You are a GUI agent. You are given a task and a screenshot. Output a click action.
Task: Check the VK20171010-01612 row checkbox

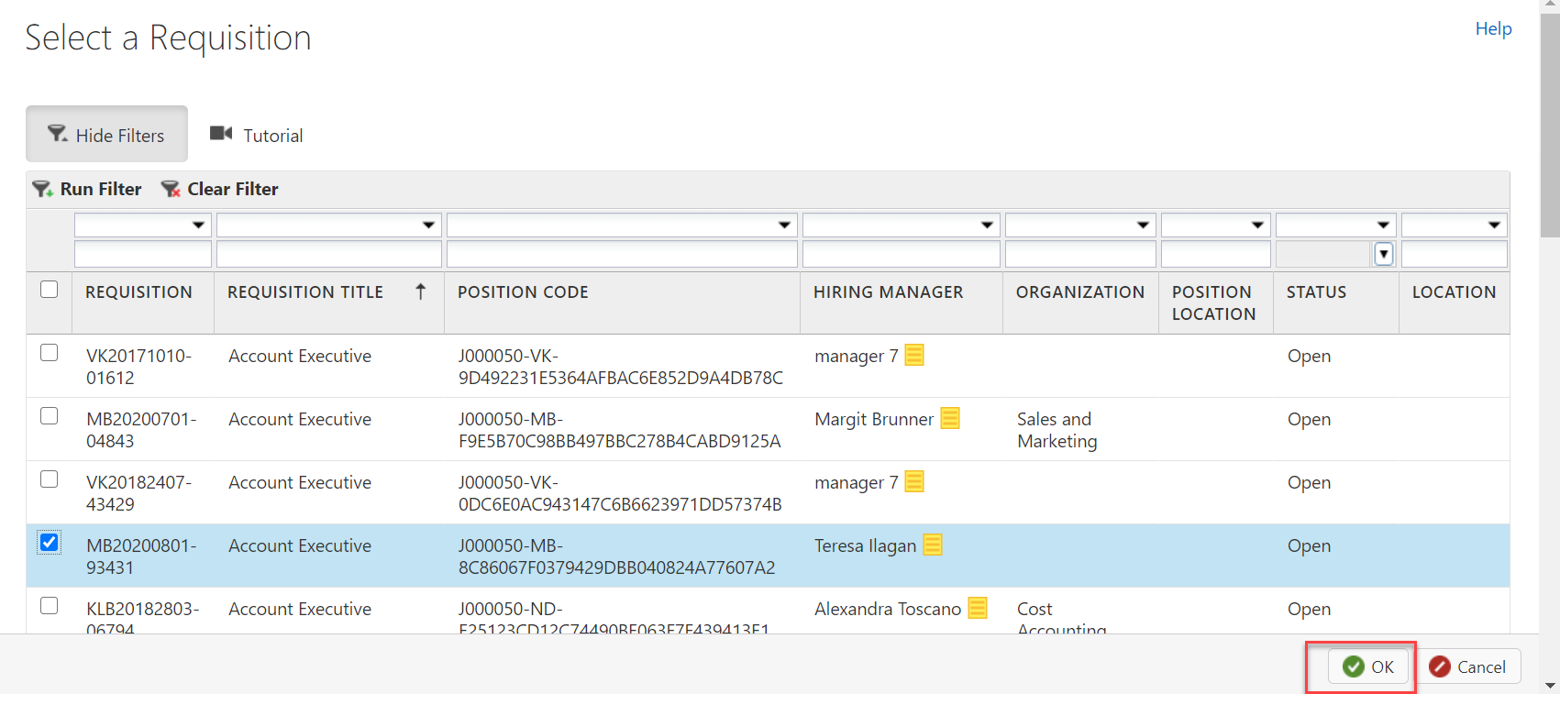point(48,352)
